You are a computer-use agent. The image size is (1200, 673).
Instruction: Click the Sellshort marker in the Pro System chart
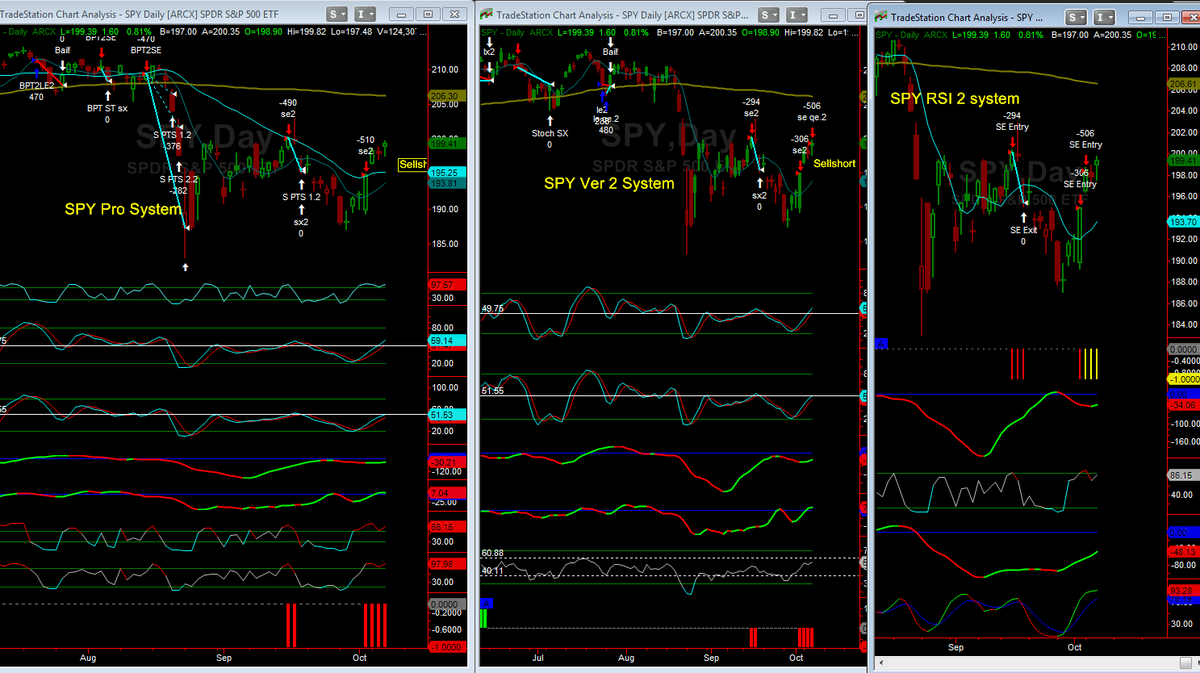pyautogui.click(x=413, y=163)
